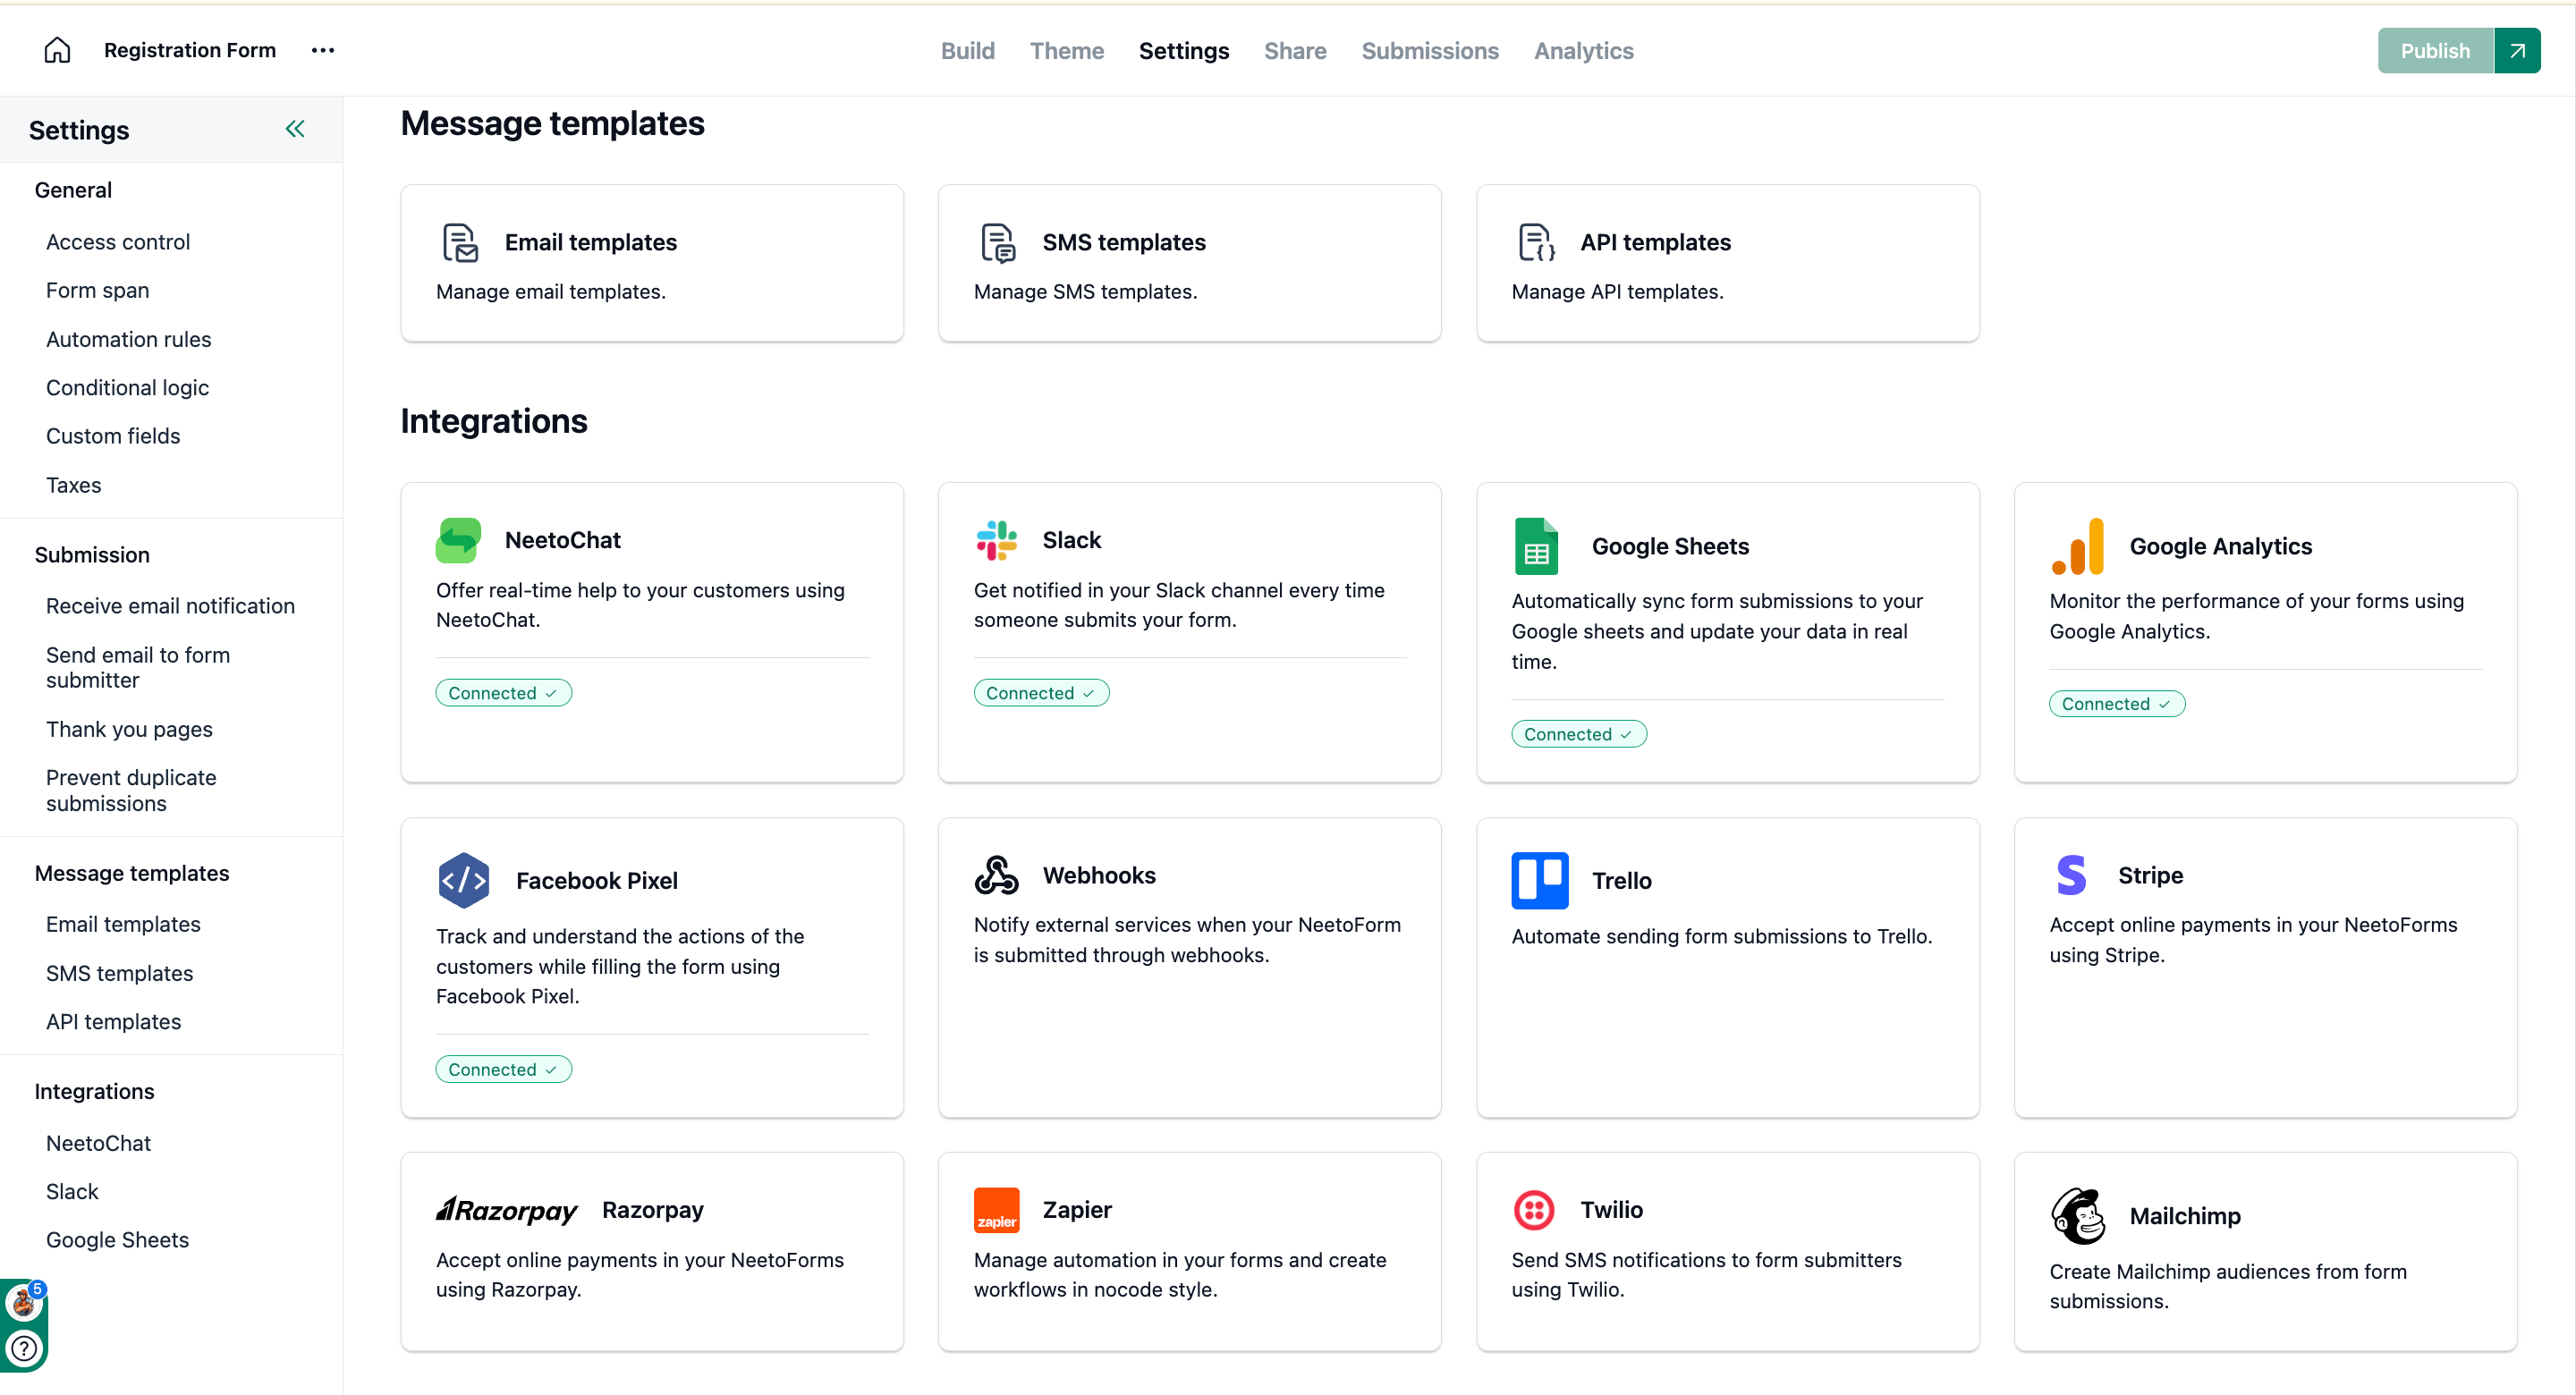This screenshot has width=2576, height=1395.
Task: Open Receive email notification setting
Action: pyautogui.click(x=171, y=606)
